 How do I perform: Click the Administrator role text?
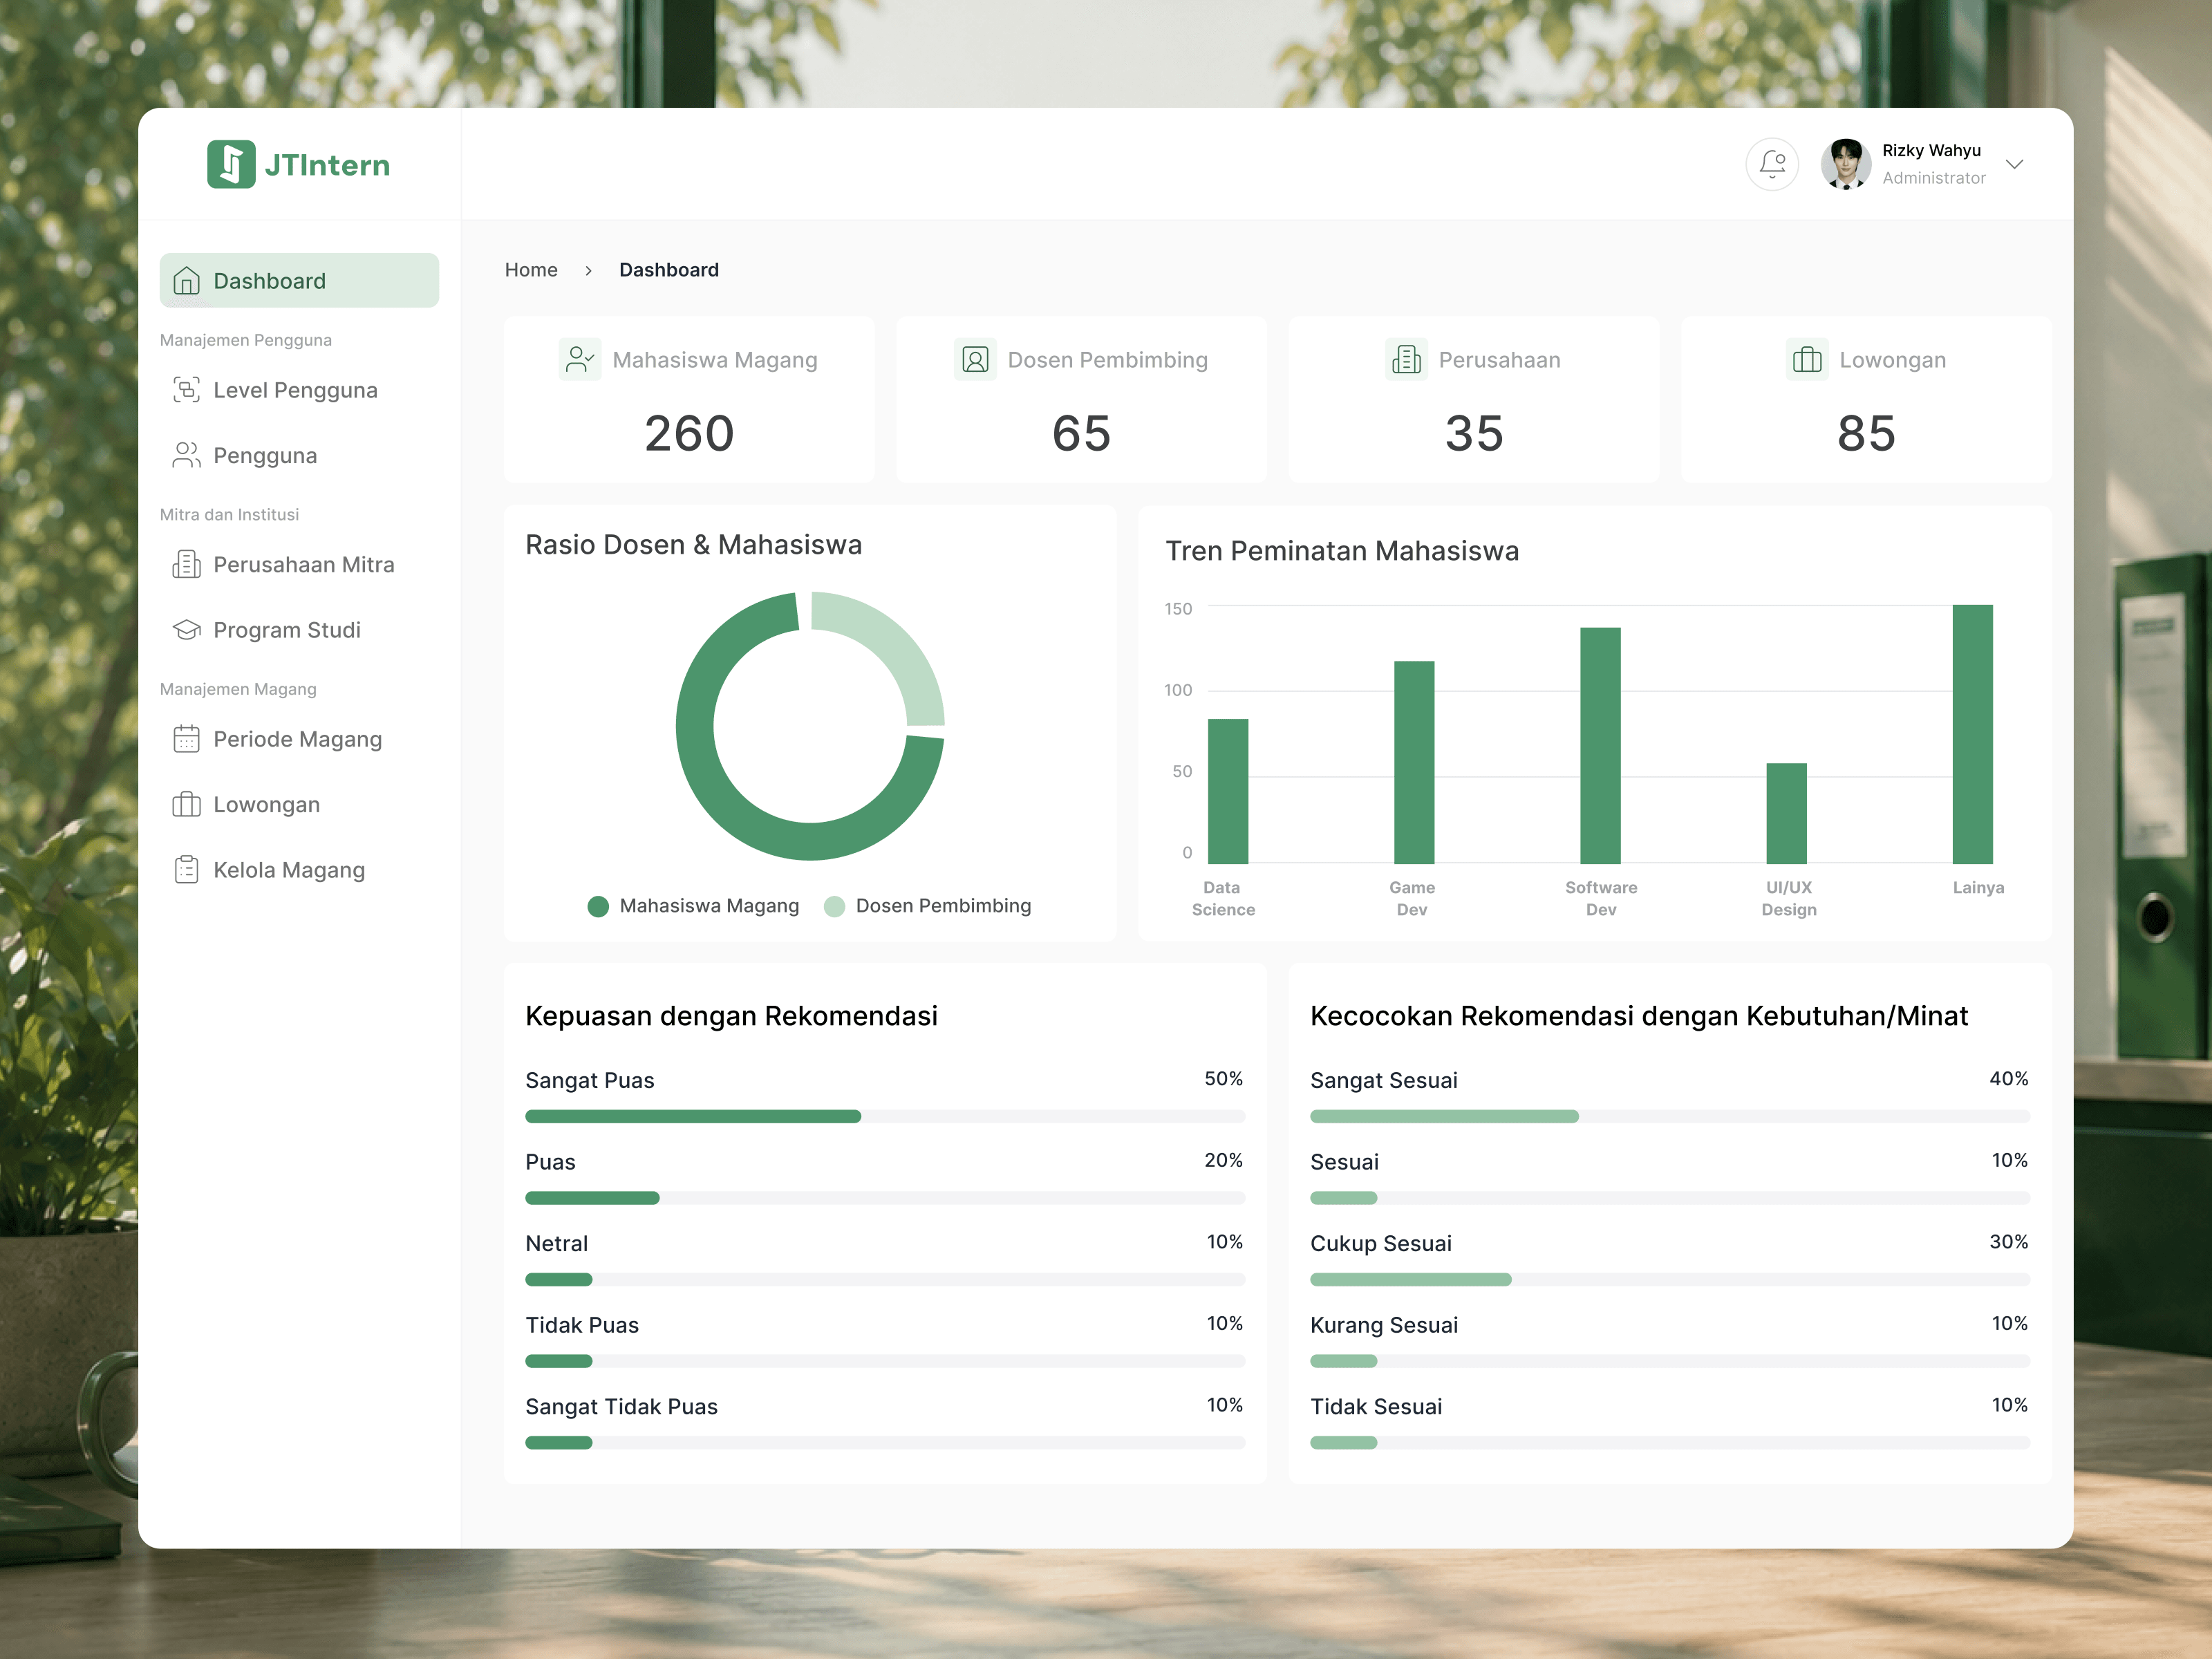pos(1934,178)
